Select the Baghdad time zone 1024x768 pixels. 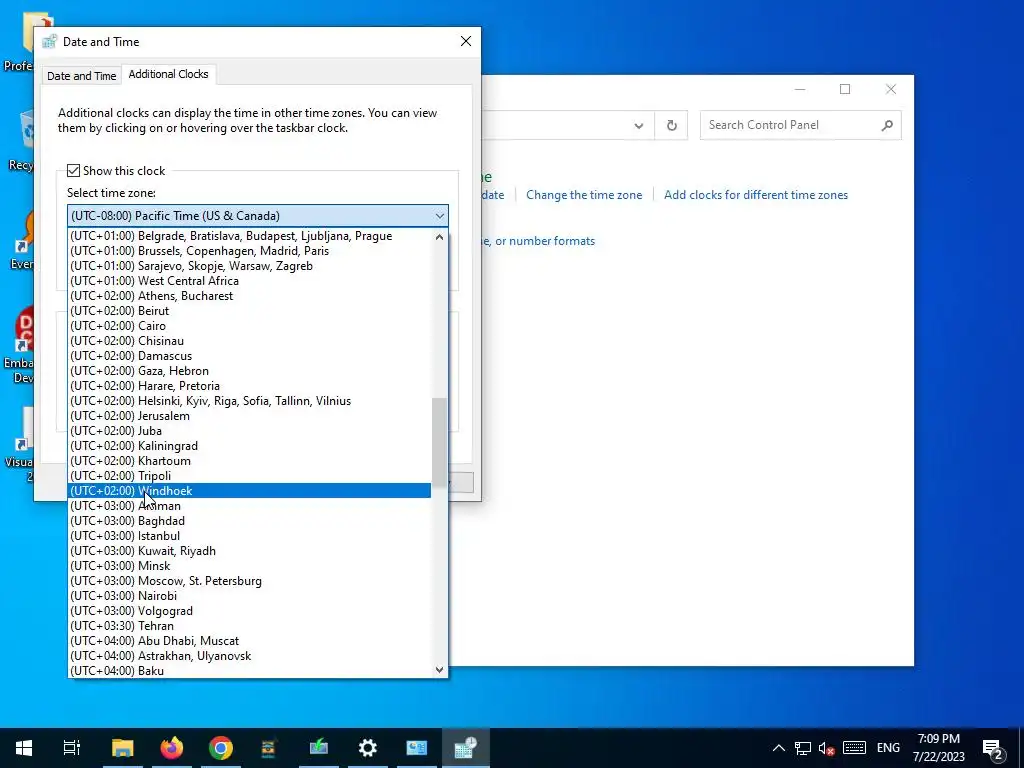point(249,521)
